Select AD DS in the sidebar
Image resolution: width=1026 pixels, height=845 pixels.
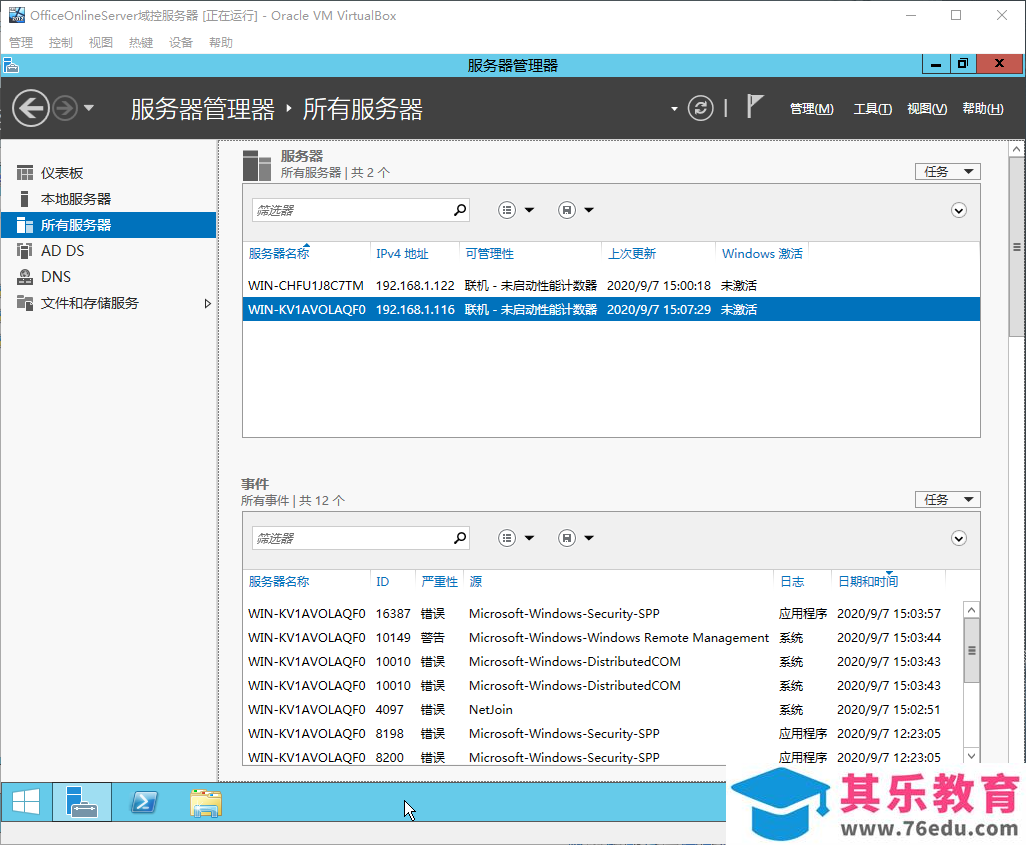109,251
